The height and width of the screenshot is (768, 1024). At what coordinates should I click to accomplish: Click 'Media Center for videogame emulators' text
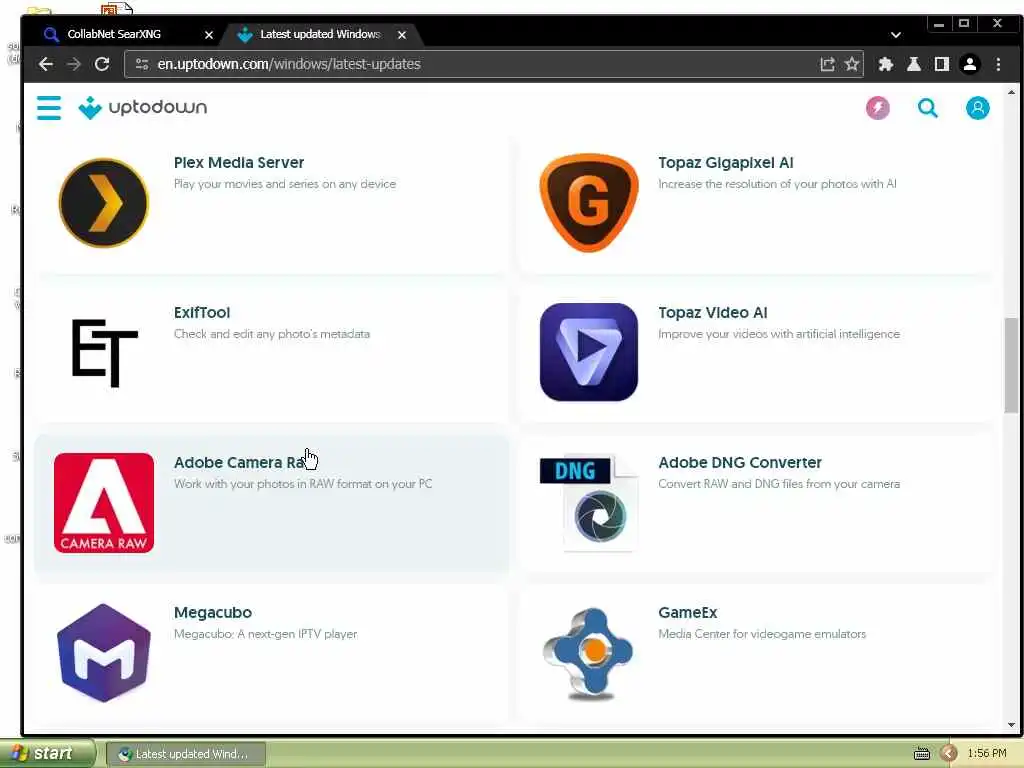[x=762, y=634]
